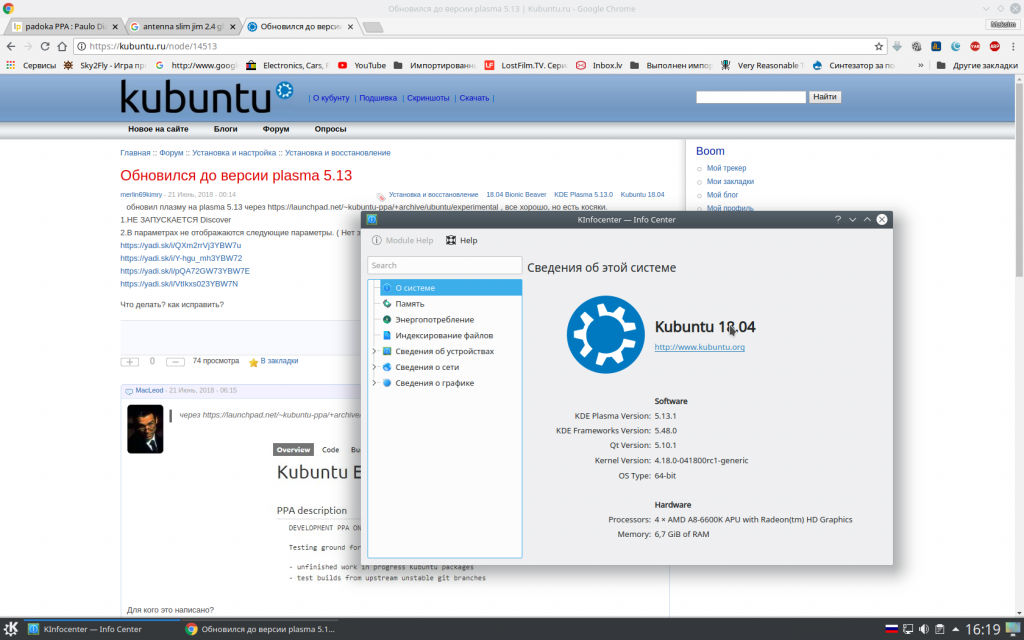Open MacLeod's avatar picture
Viewport: 1024px width, 640px height.
[145, 429]
